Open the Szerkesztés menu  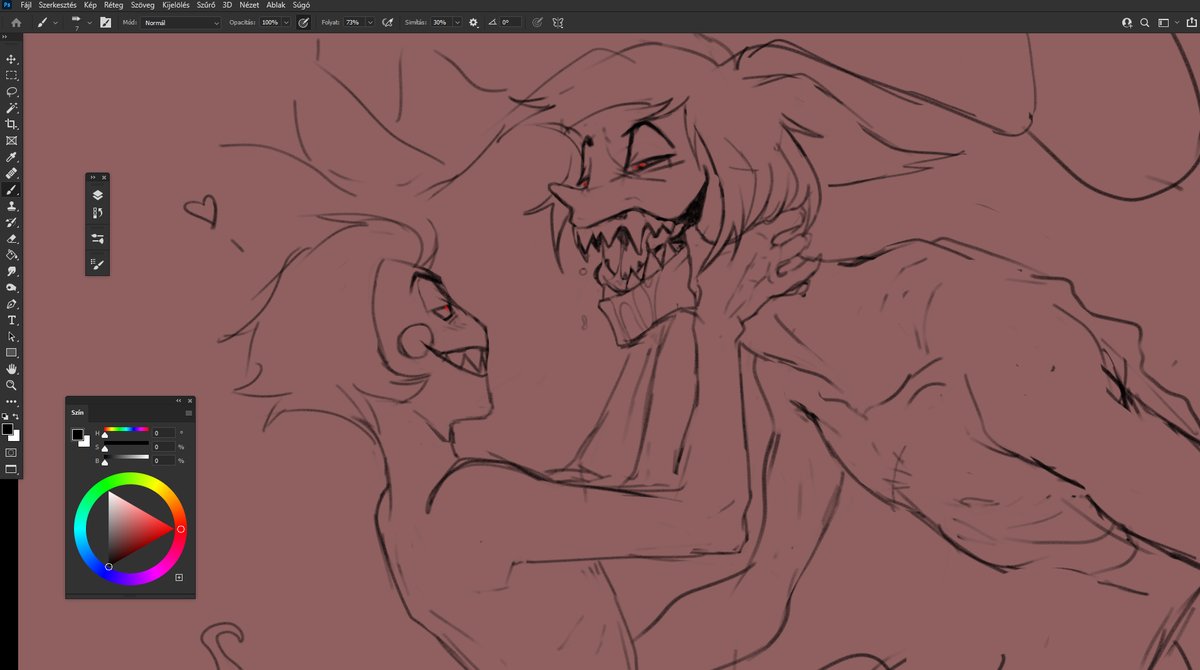(x=57, y=5)
